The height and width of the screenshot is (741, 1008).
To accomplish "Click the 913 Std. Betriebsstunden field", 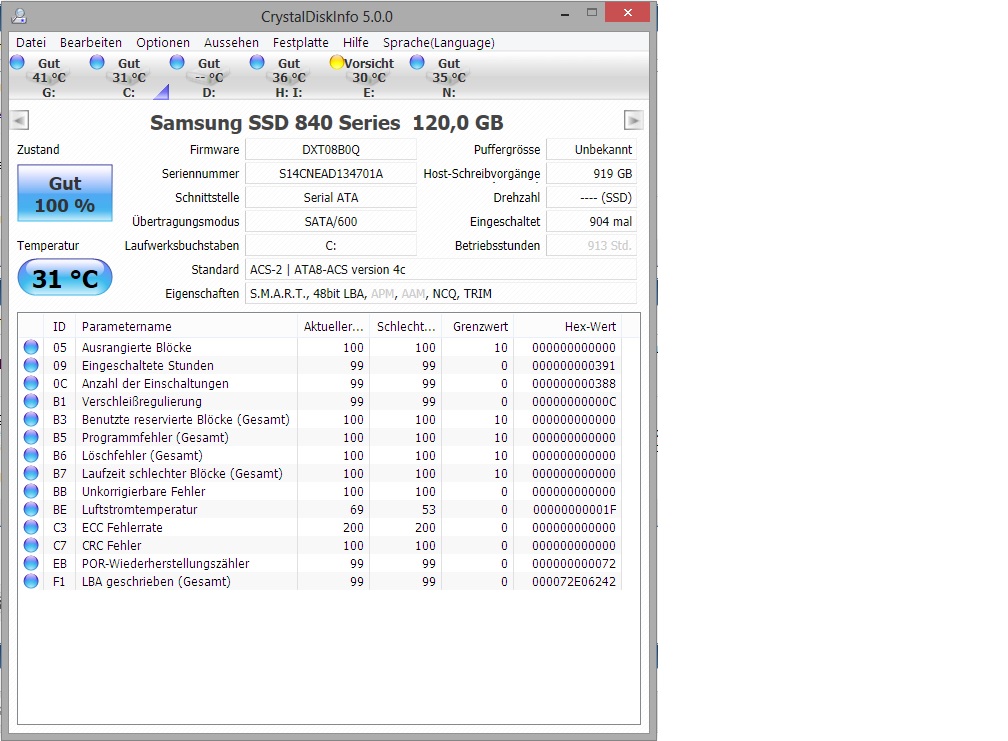I will pyautogui.click(x=591, y=246).
